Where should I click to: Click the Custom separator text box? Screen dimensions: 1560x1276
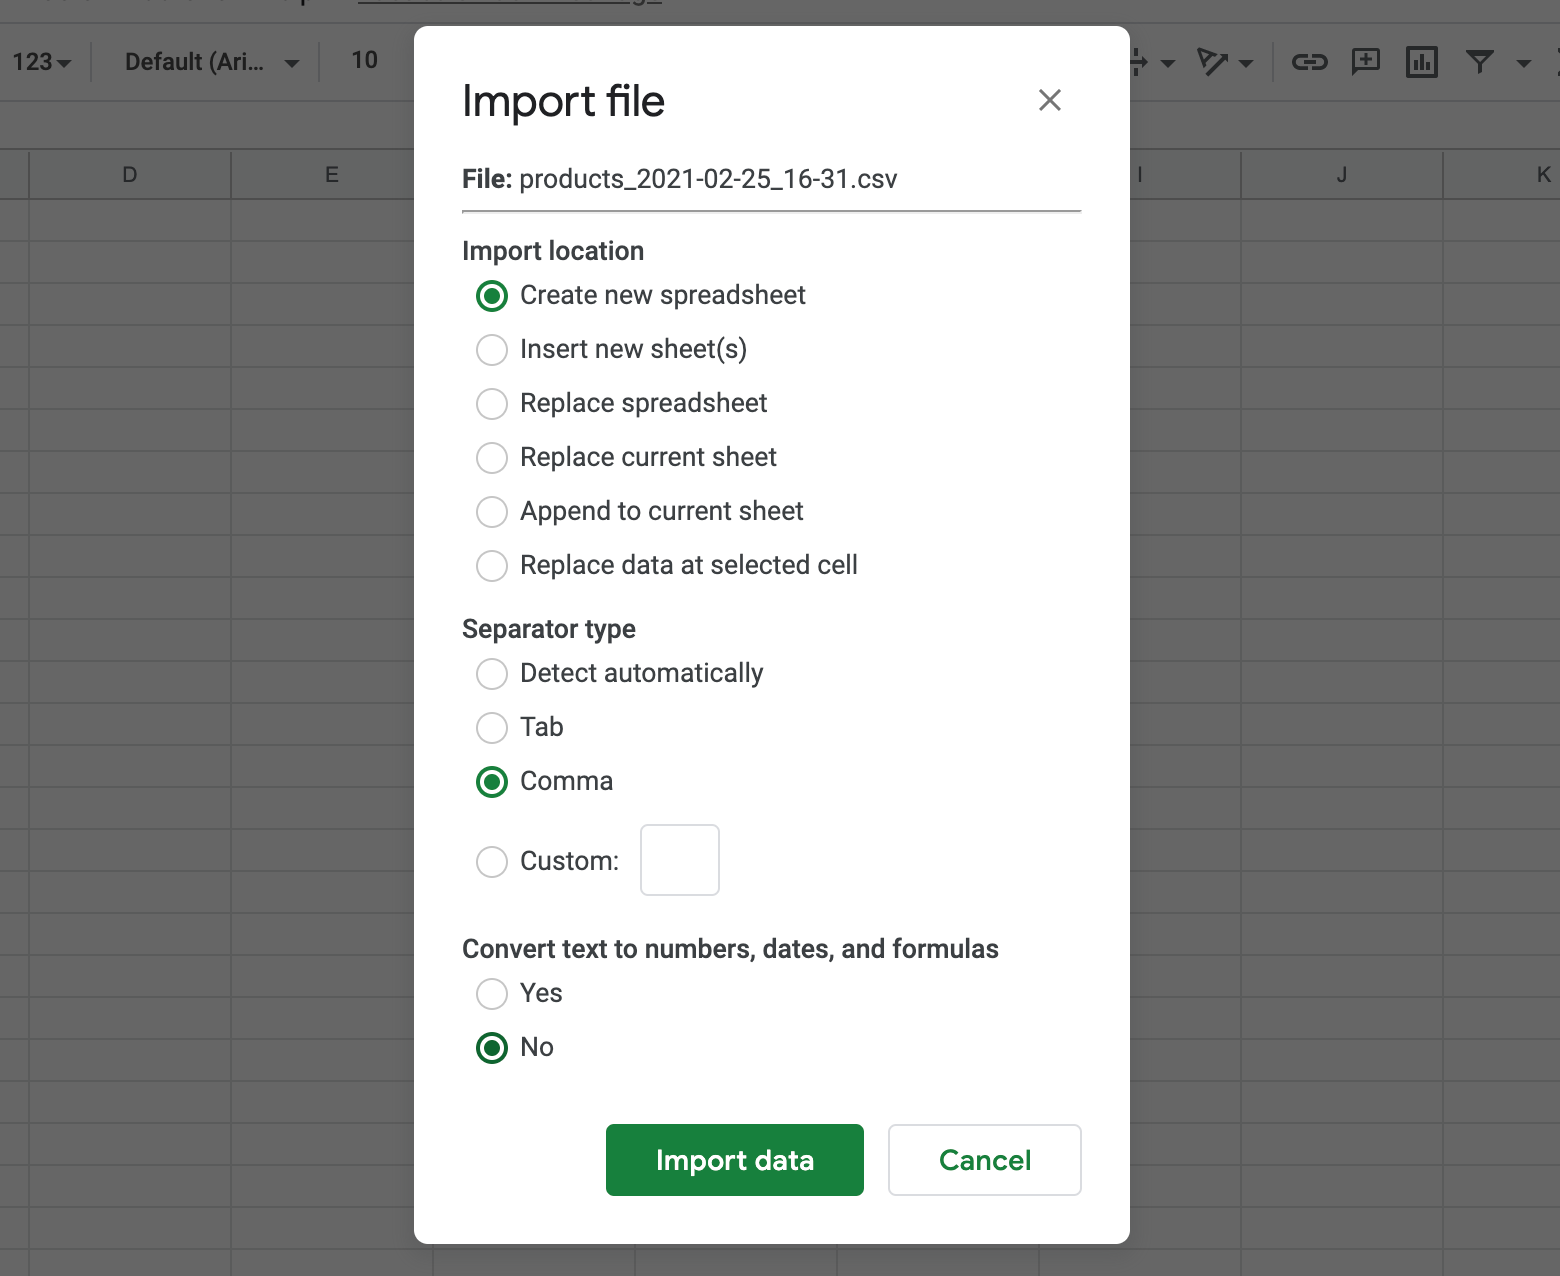tap(679, 860)
